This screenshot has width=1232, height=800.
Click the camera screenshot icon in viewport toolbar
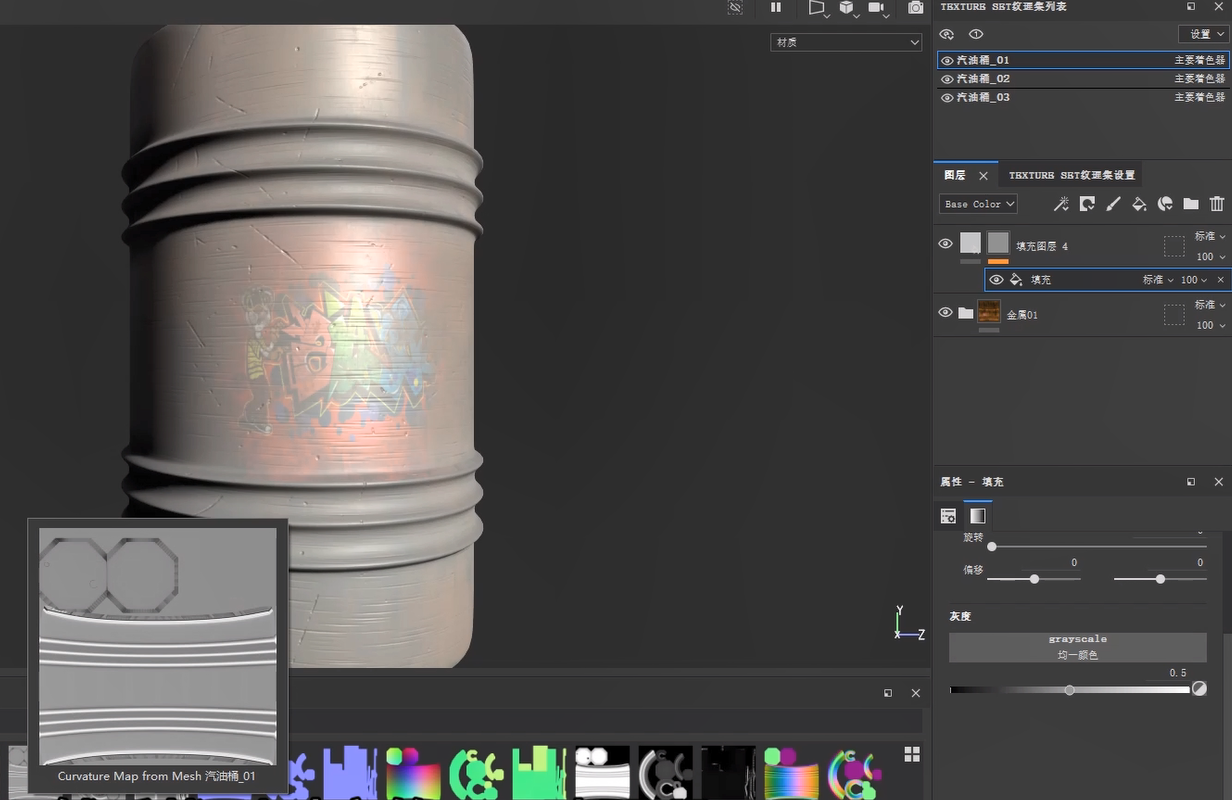point(915,8)
